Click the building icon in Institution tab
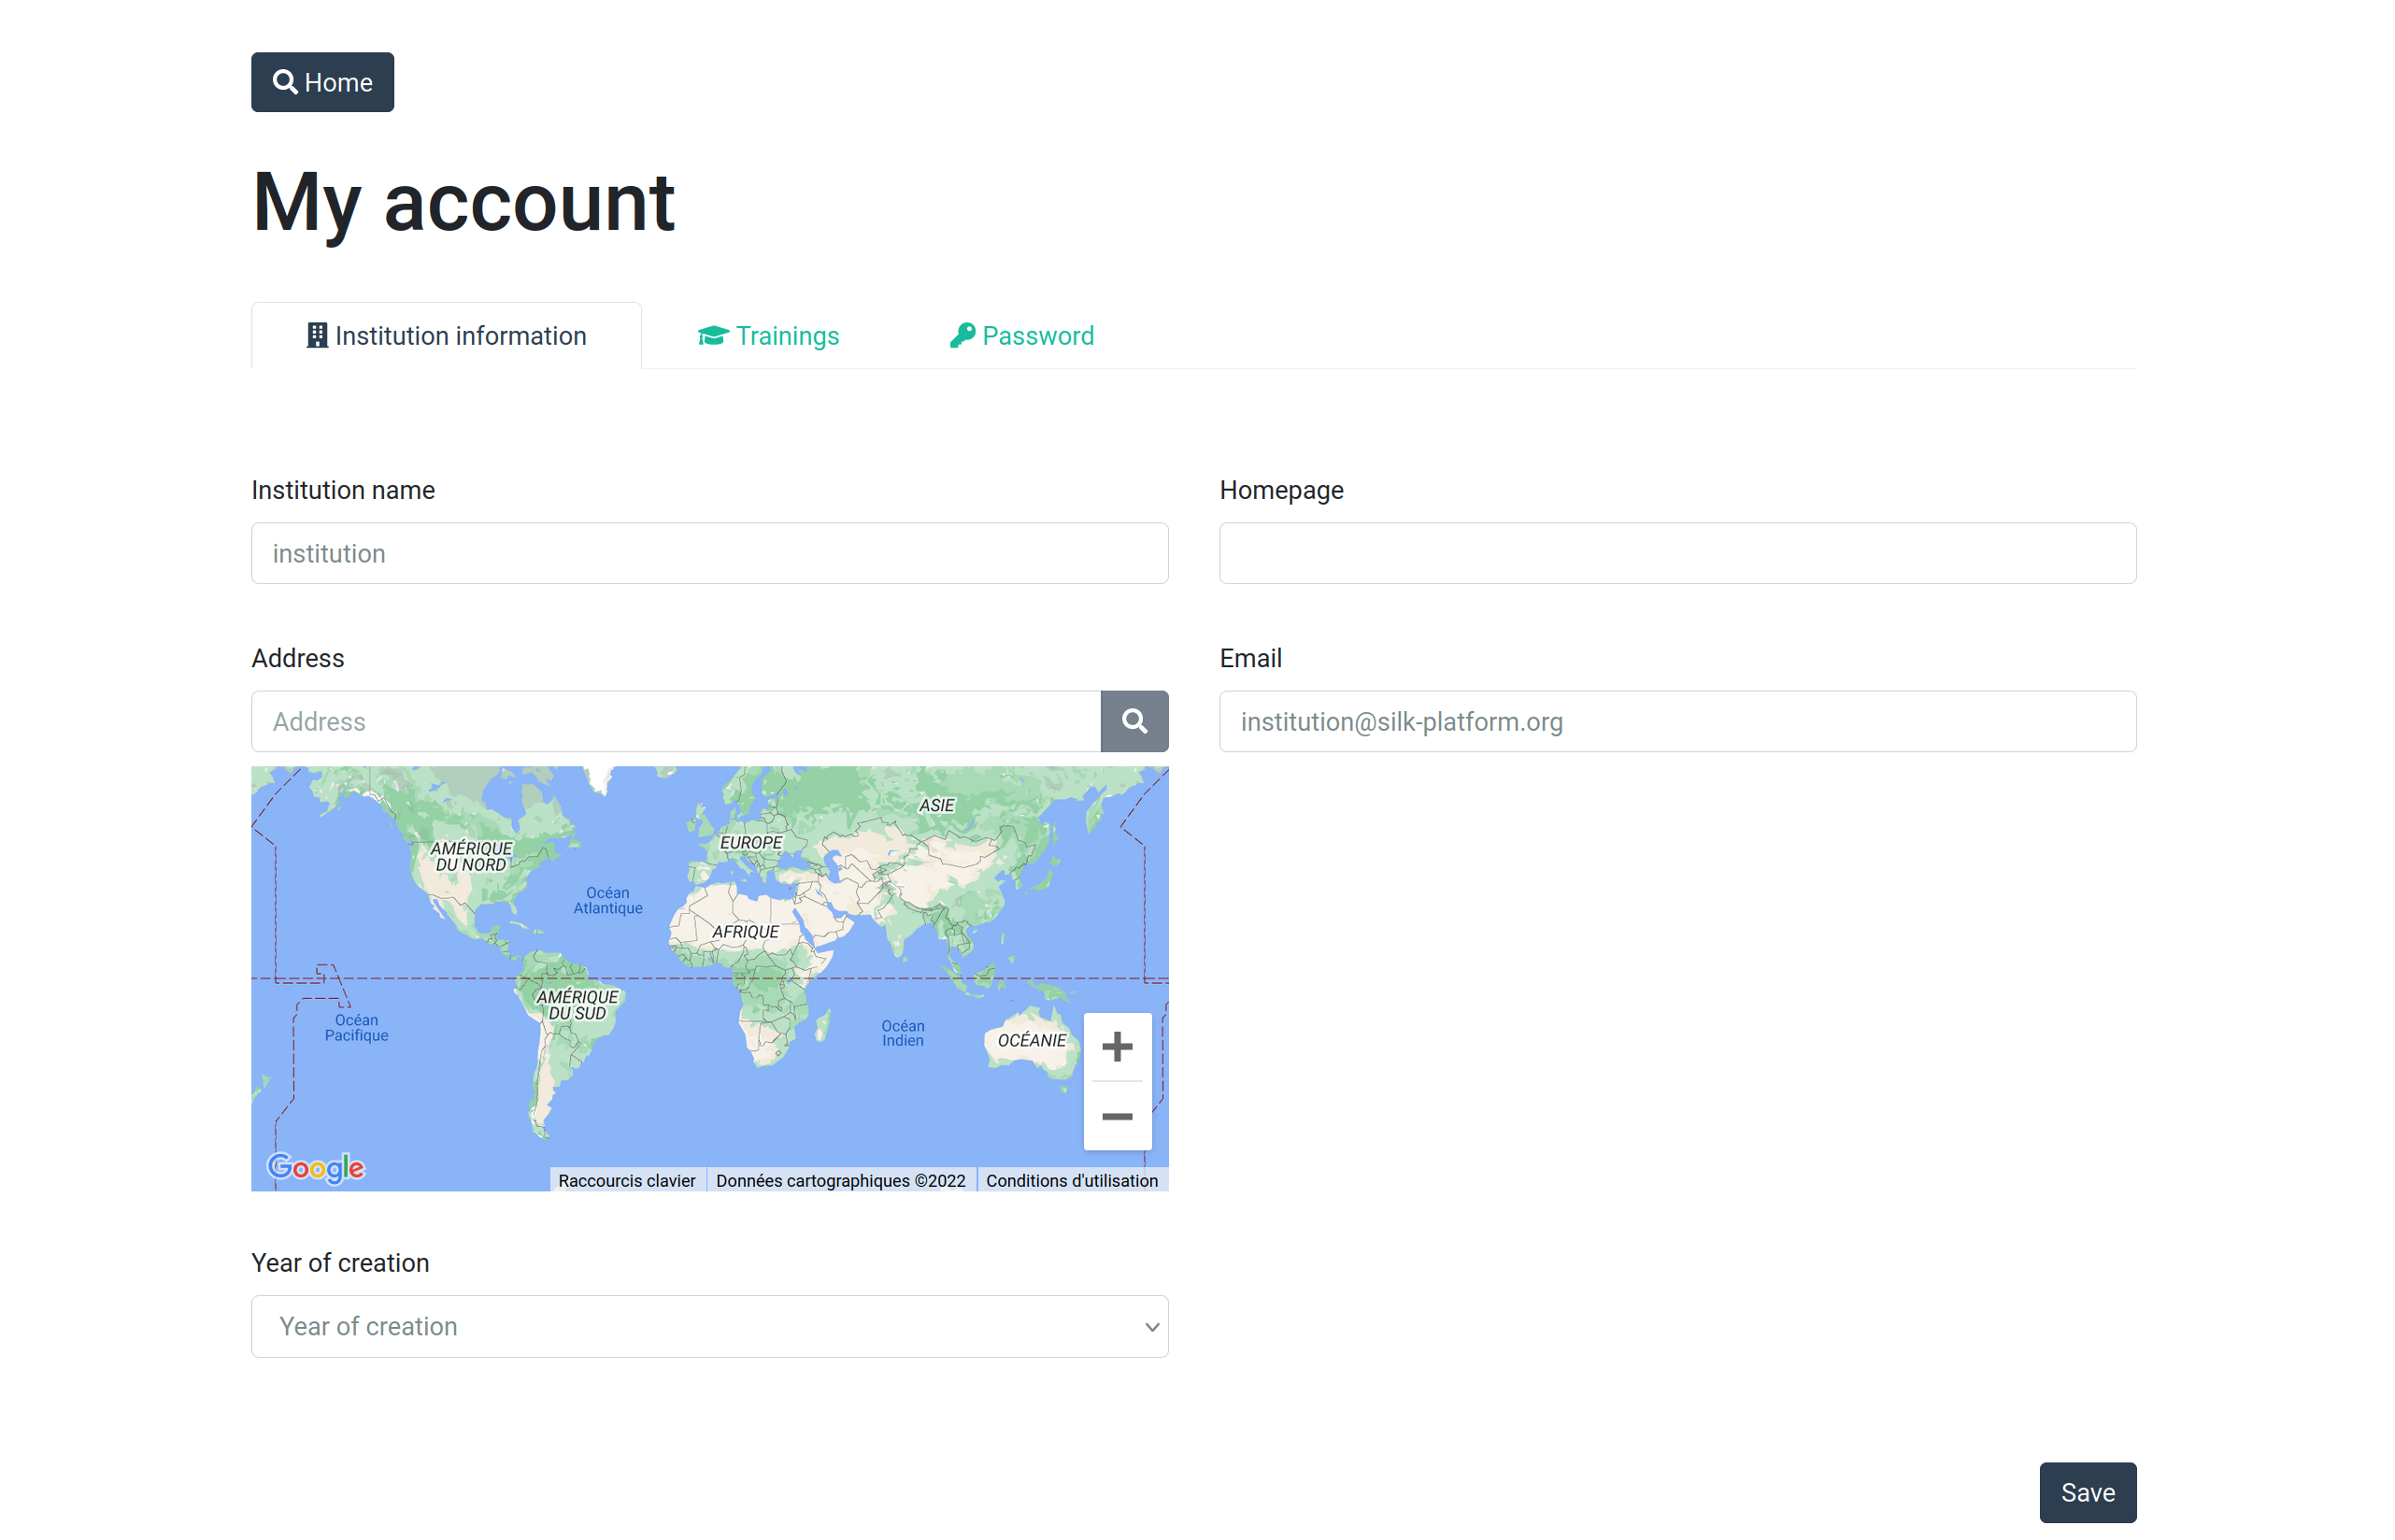The height and width of the screenshot is (1540, 2395). pyautogui.click(x=317, y=336)
